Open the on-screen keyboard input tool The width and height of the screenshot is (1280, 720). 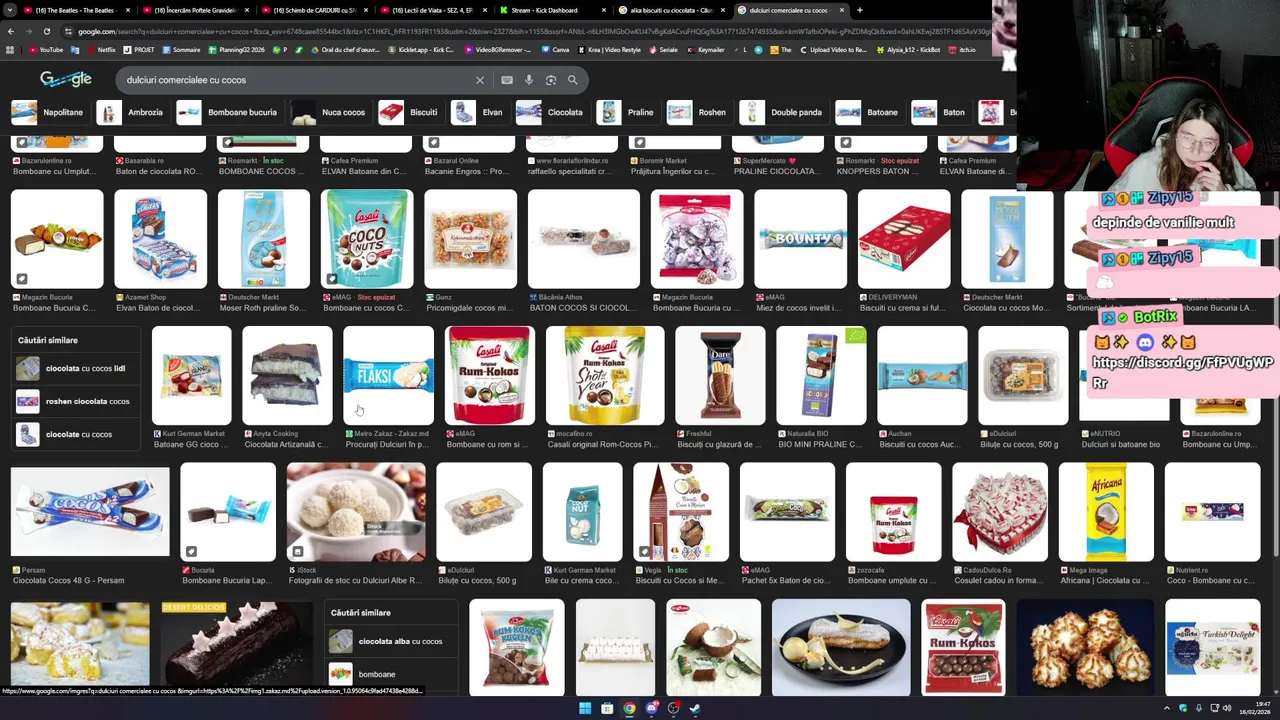pos(507,80)
